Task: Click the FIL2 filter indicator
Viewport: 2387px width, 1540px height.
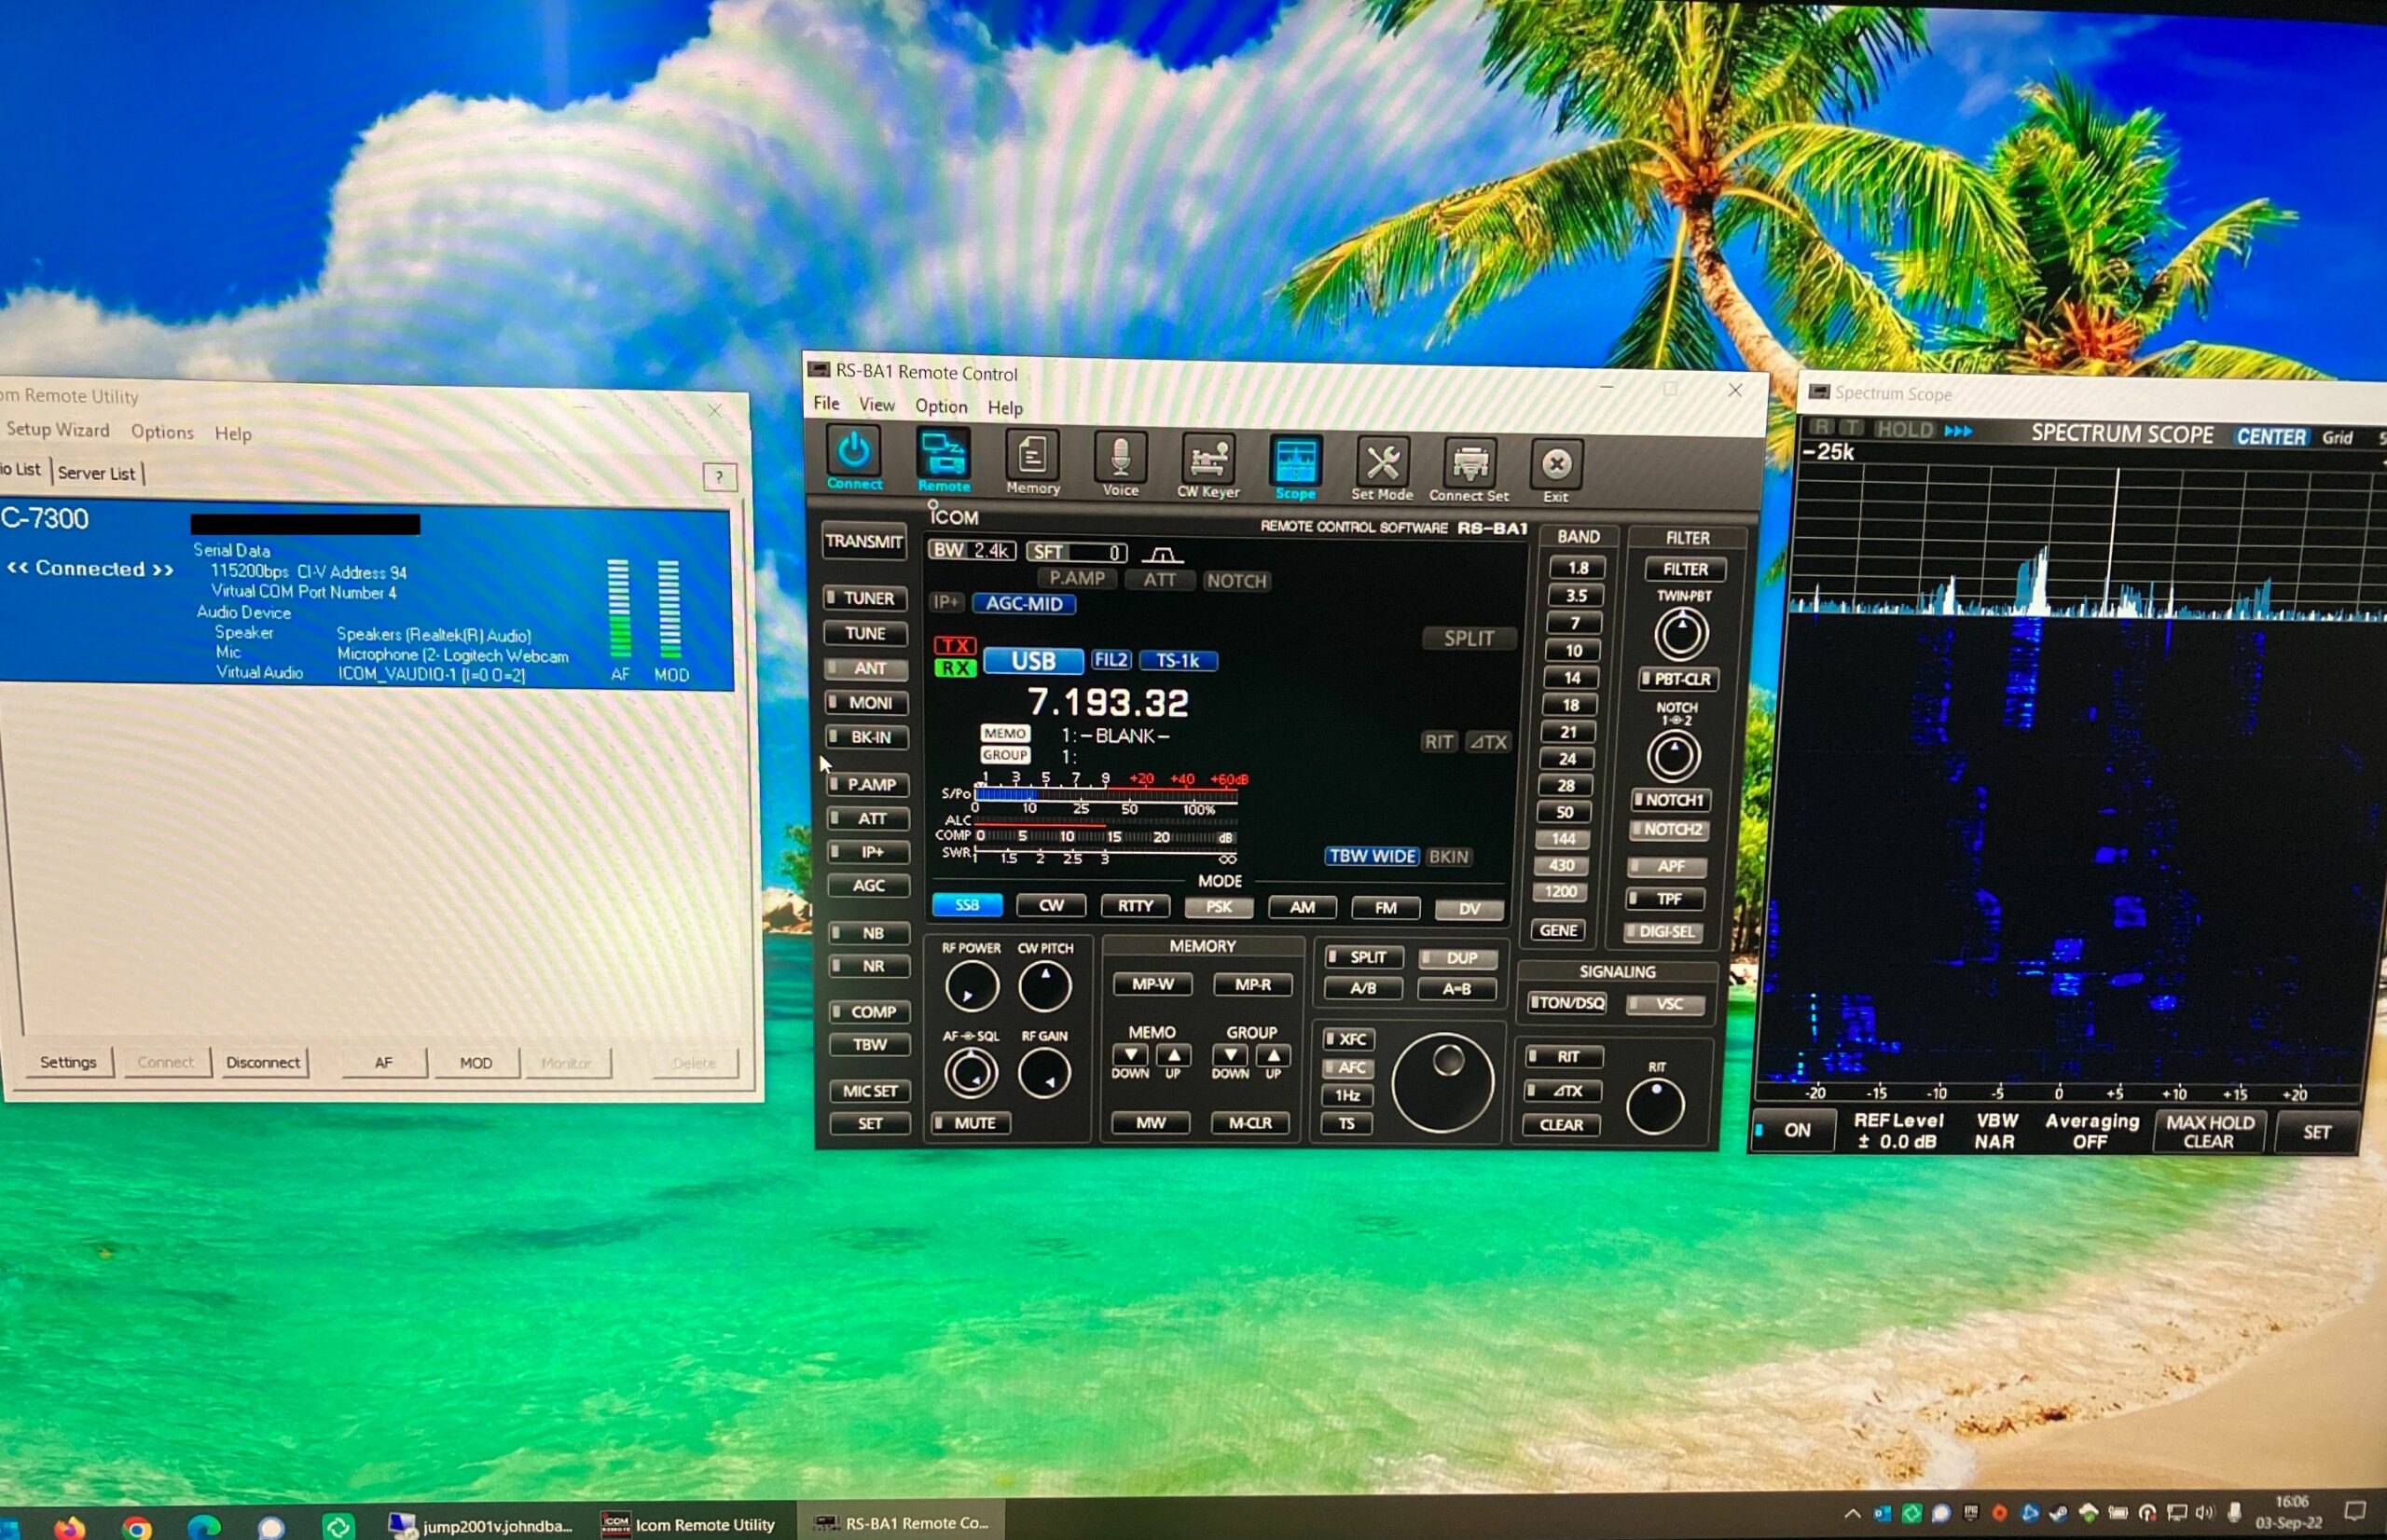Action: pyautogui.click(x=1111, y=660)
